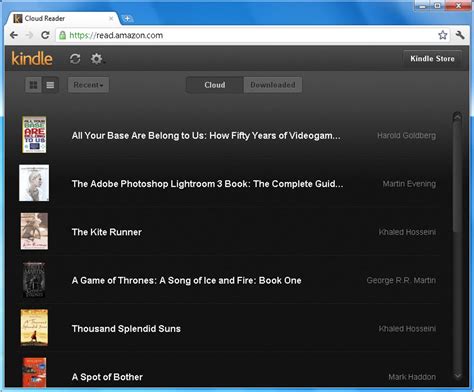Viewport: 474px width, 392px height.
Task: Click the address bar URL field
Action: click(253, 35)
